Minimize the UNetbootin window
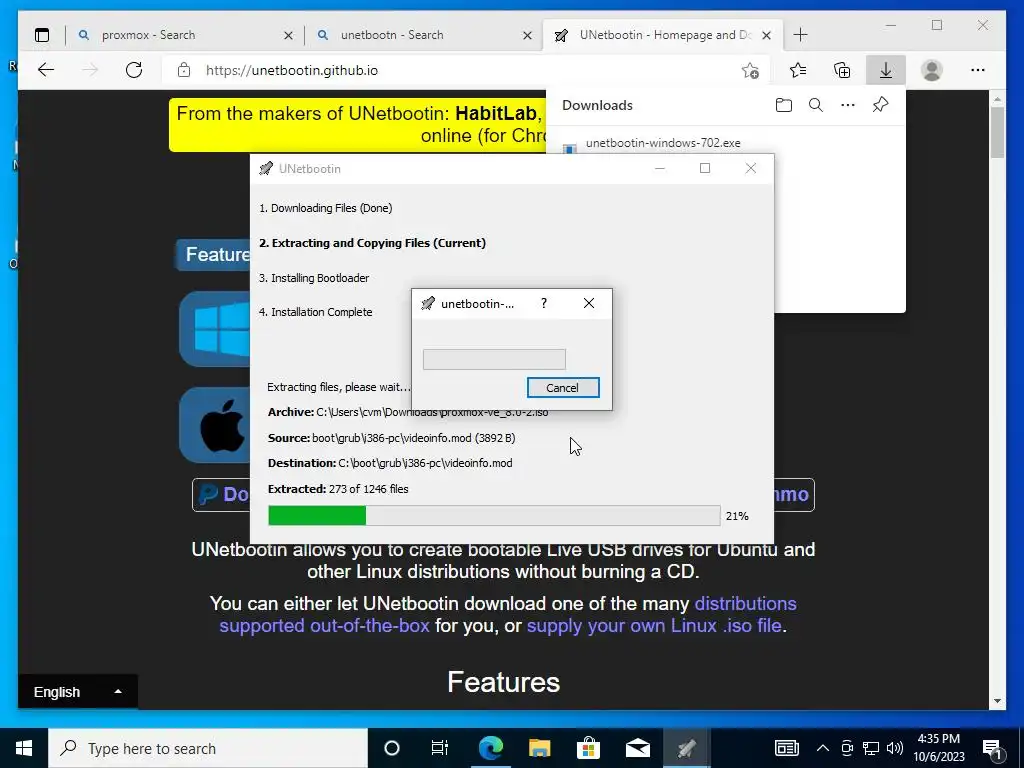1024x768 pixels. 660,168
